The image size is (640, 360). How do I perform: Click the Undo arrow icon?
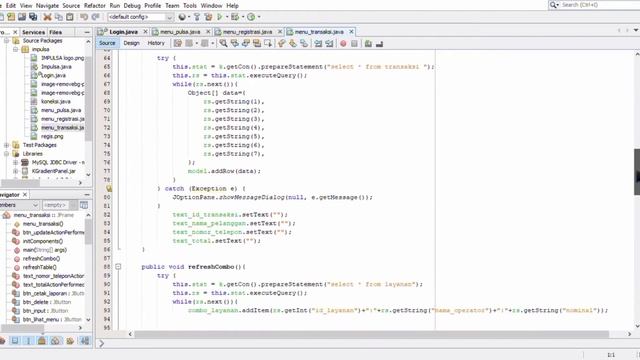coord(84,17)
